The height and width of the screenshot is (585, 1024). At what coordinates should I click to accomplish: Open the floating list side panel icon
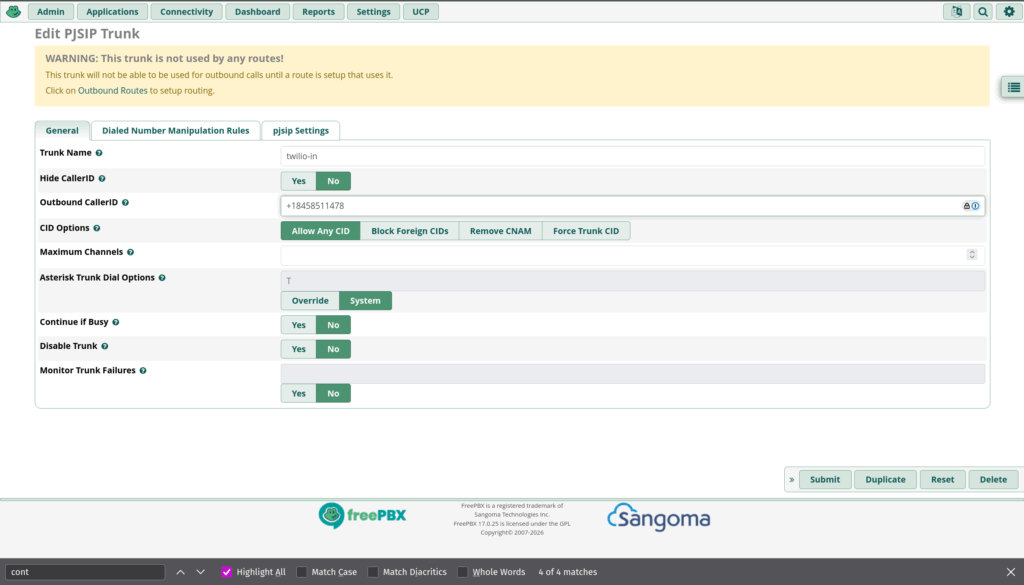click(1013, 88)
